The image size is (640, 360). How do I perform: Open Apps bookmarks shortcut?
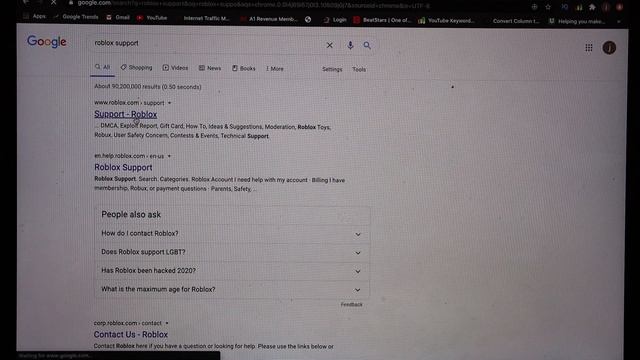click(x=35, y=16)
